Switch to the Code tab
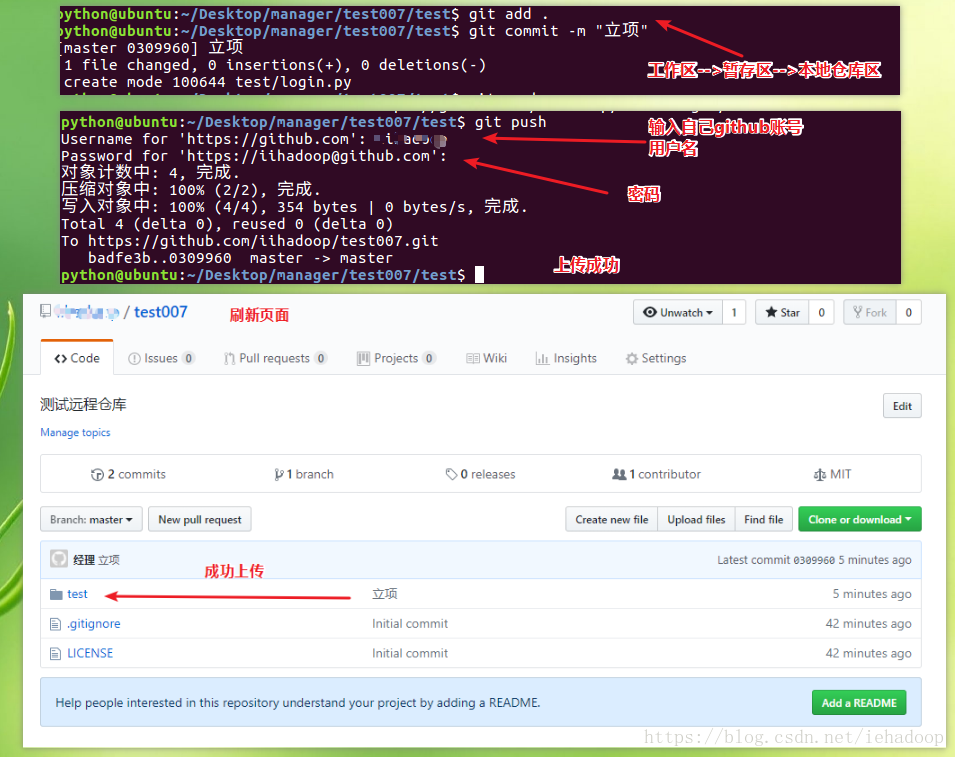Image resolution: width=955 pixels, height=757 pixels. 77,358
